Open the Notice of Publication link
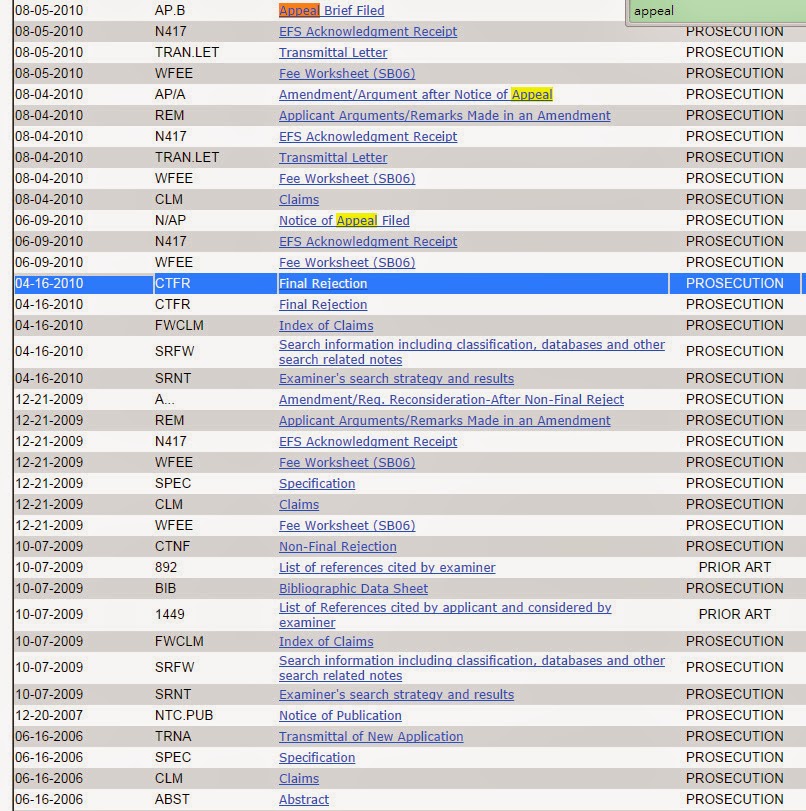The image size is (806, 811). coord(340,715)
